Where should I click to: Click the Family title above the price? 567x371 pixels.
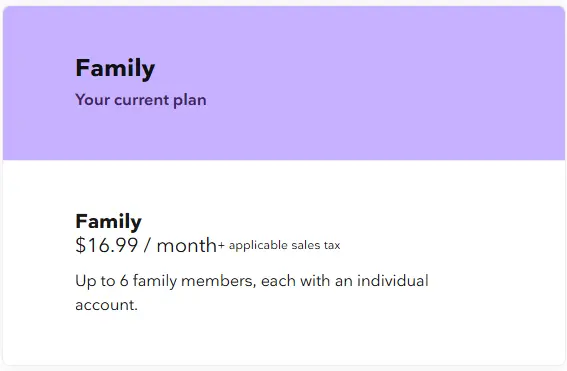pyautogui.click(x=108, y=221)
